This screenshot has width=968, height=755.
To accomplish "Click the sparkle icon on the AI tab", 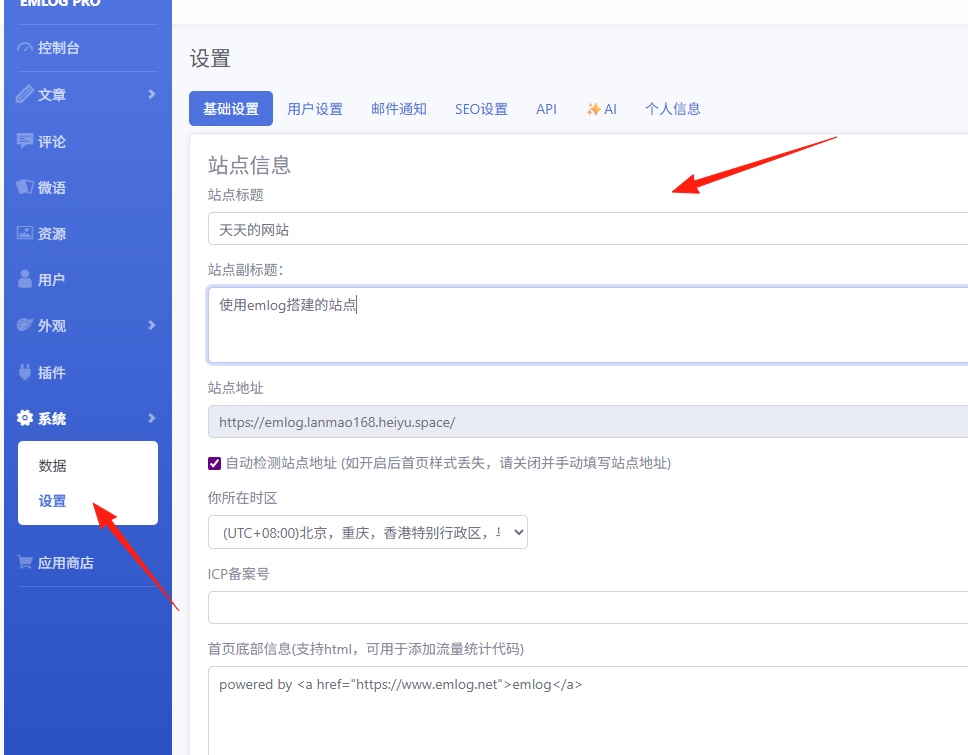I will (593, 109).
